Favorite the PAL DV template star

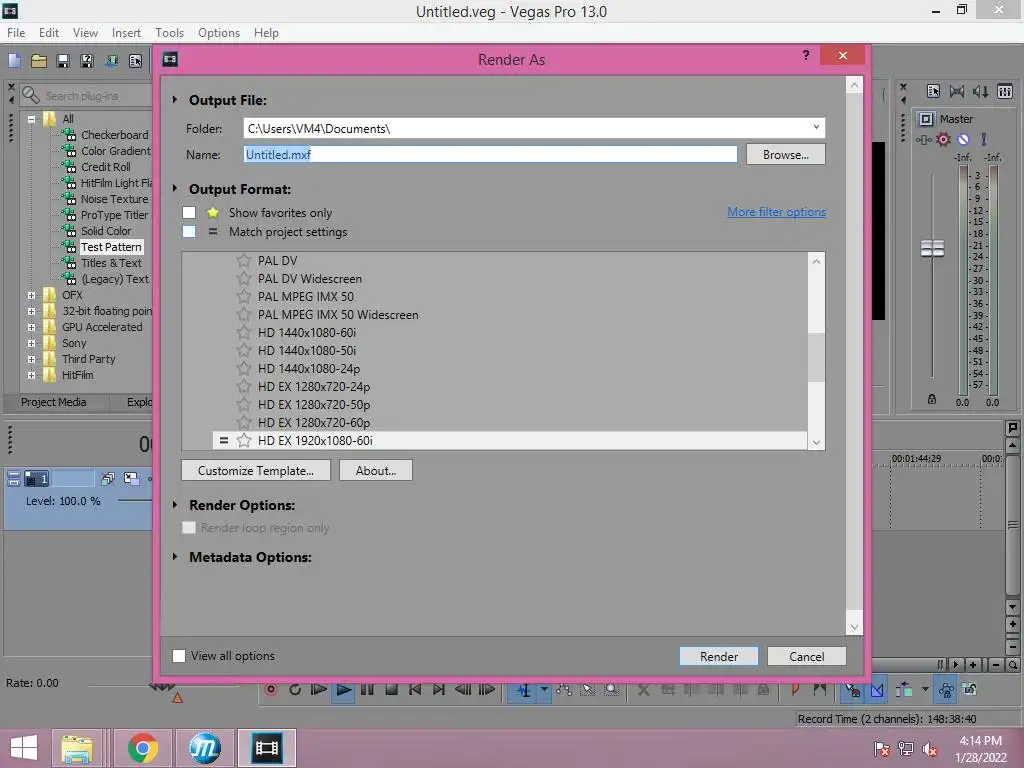pos(244,261)
